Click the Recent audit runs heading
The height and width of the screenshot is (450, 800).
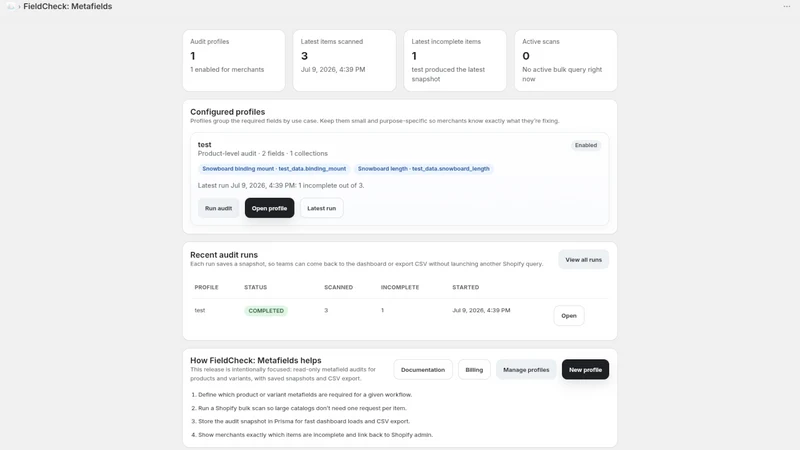224,255
